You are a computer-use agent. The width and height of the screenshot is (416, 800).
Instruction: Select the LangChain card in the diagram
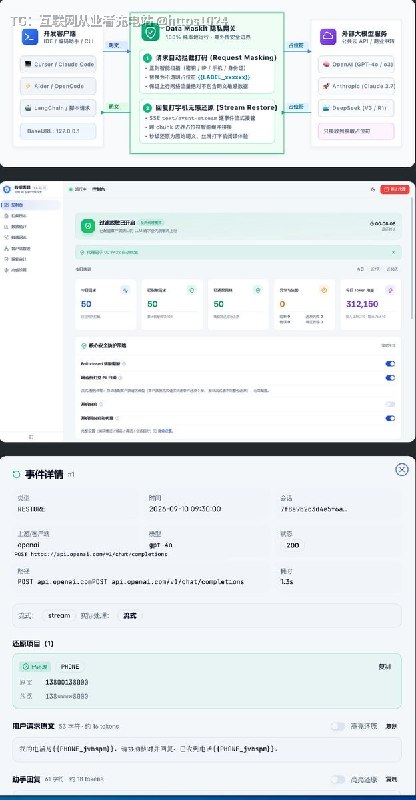pyautogui.click(x=58, y=108)
